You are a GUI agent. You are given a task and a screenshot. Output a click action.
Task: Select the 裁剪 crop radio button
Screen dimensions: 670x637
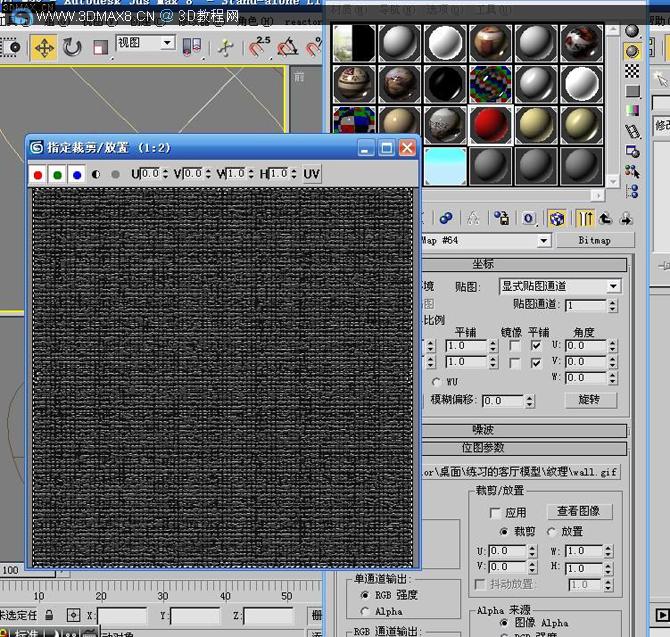tap(504, 531)
